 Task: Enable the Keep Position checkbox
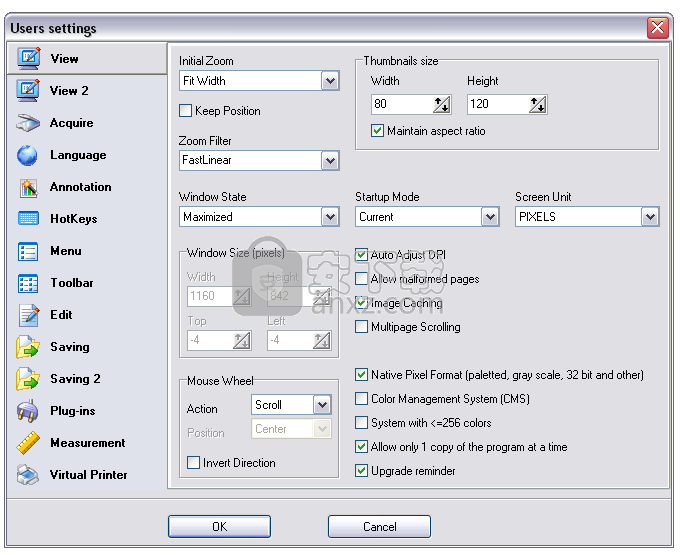pos(186,111)
